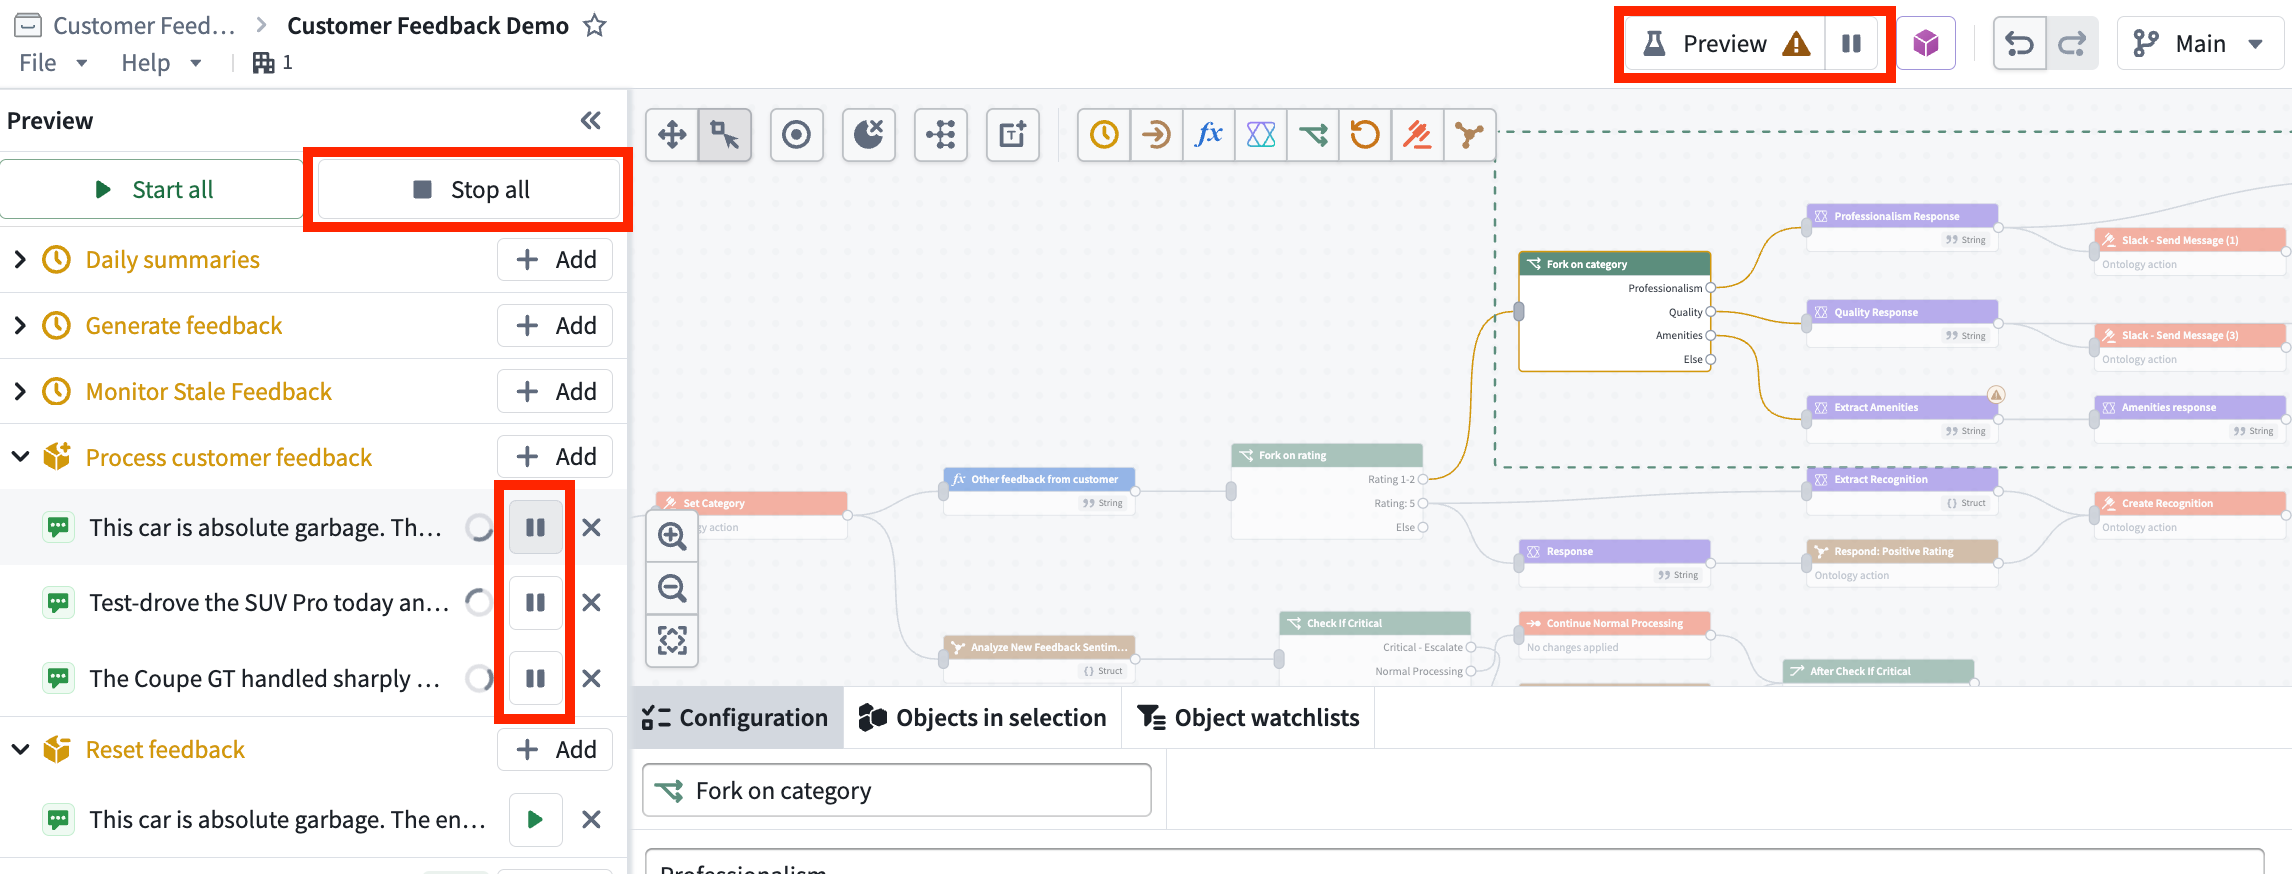Viewport: 2292px width, 874px height.
Task: Expand the Generate feedback section
Action: coord(20,326)
